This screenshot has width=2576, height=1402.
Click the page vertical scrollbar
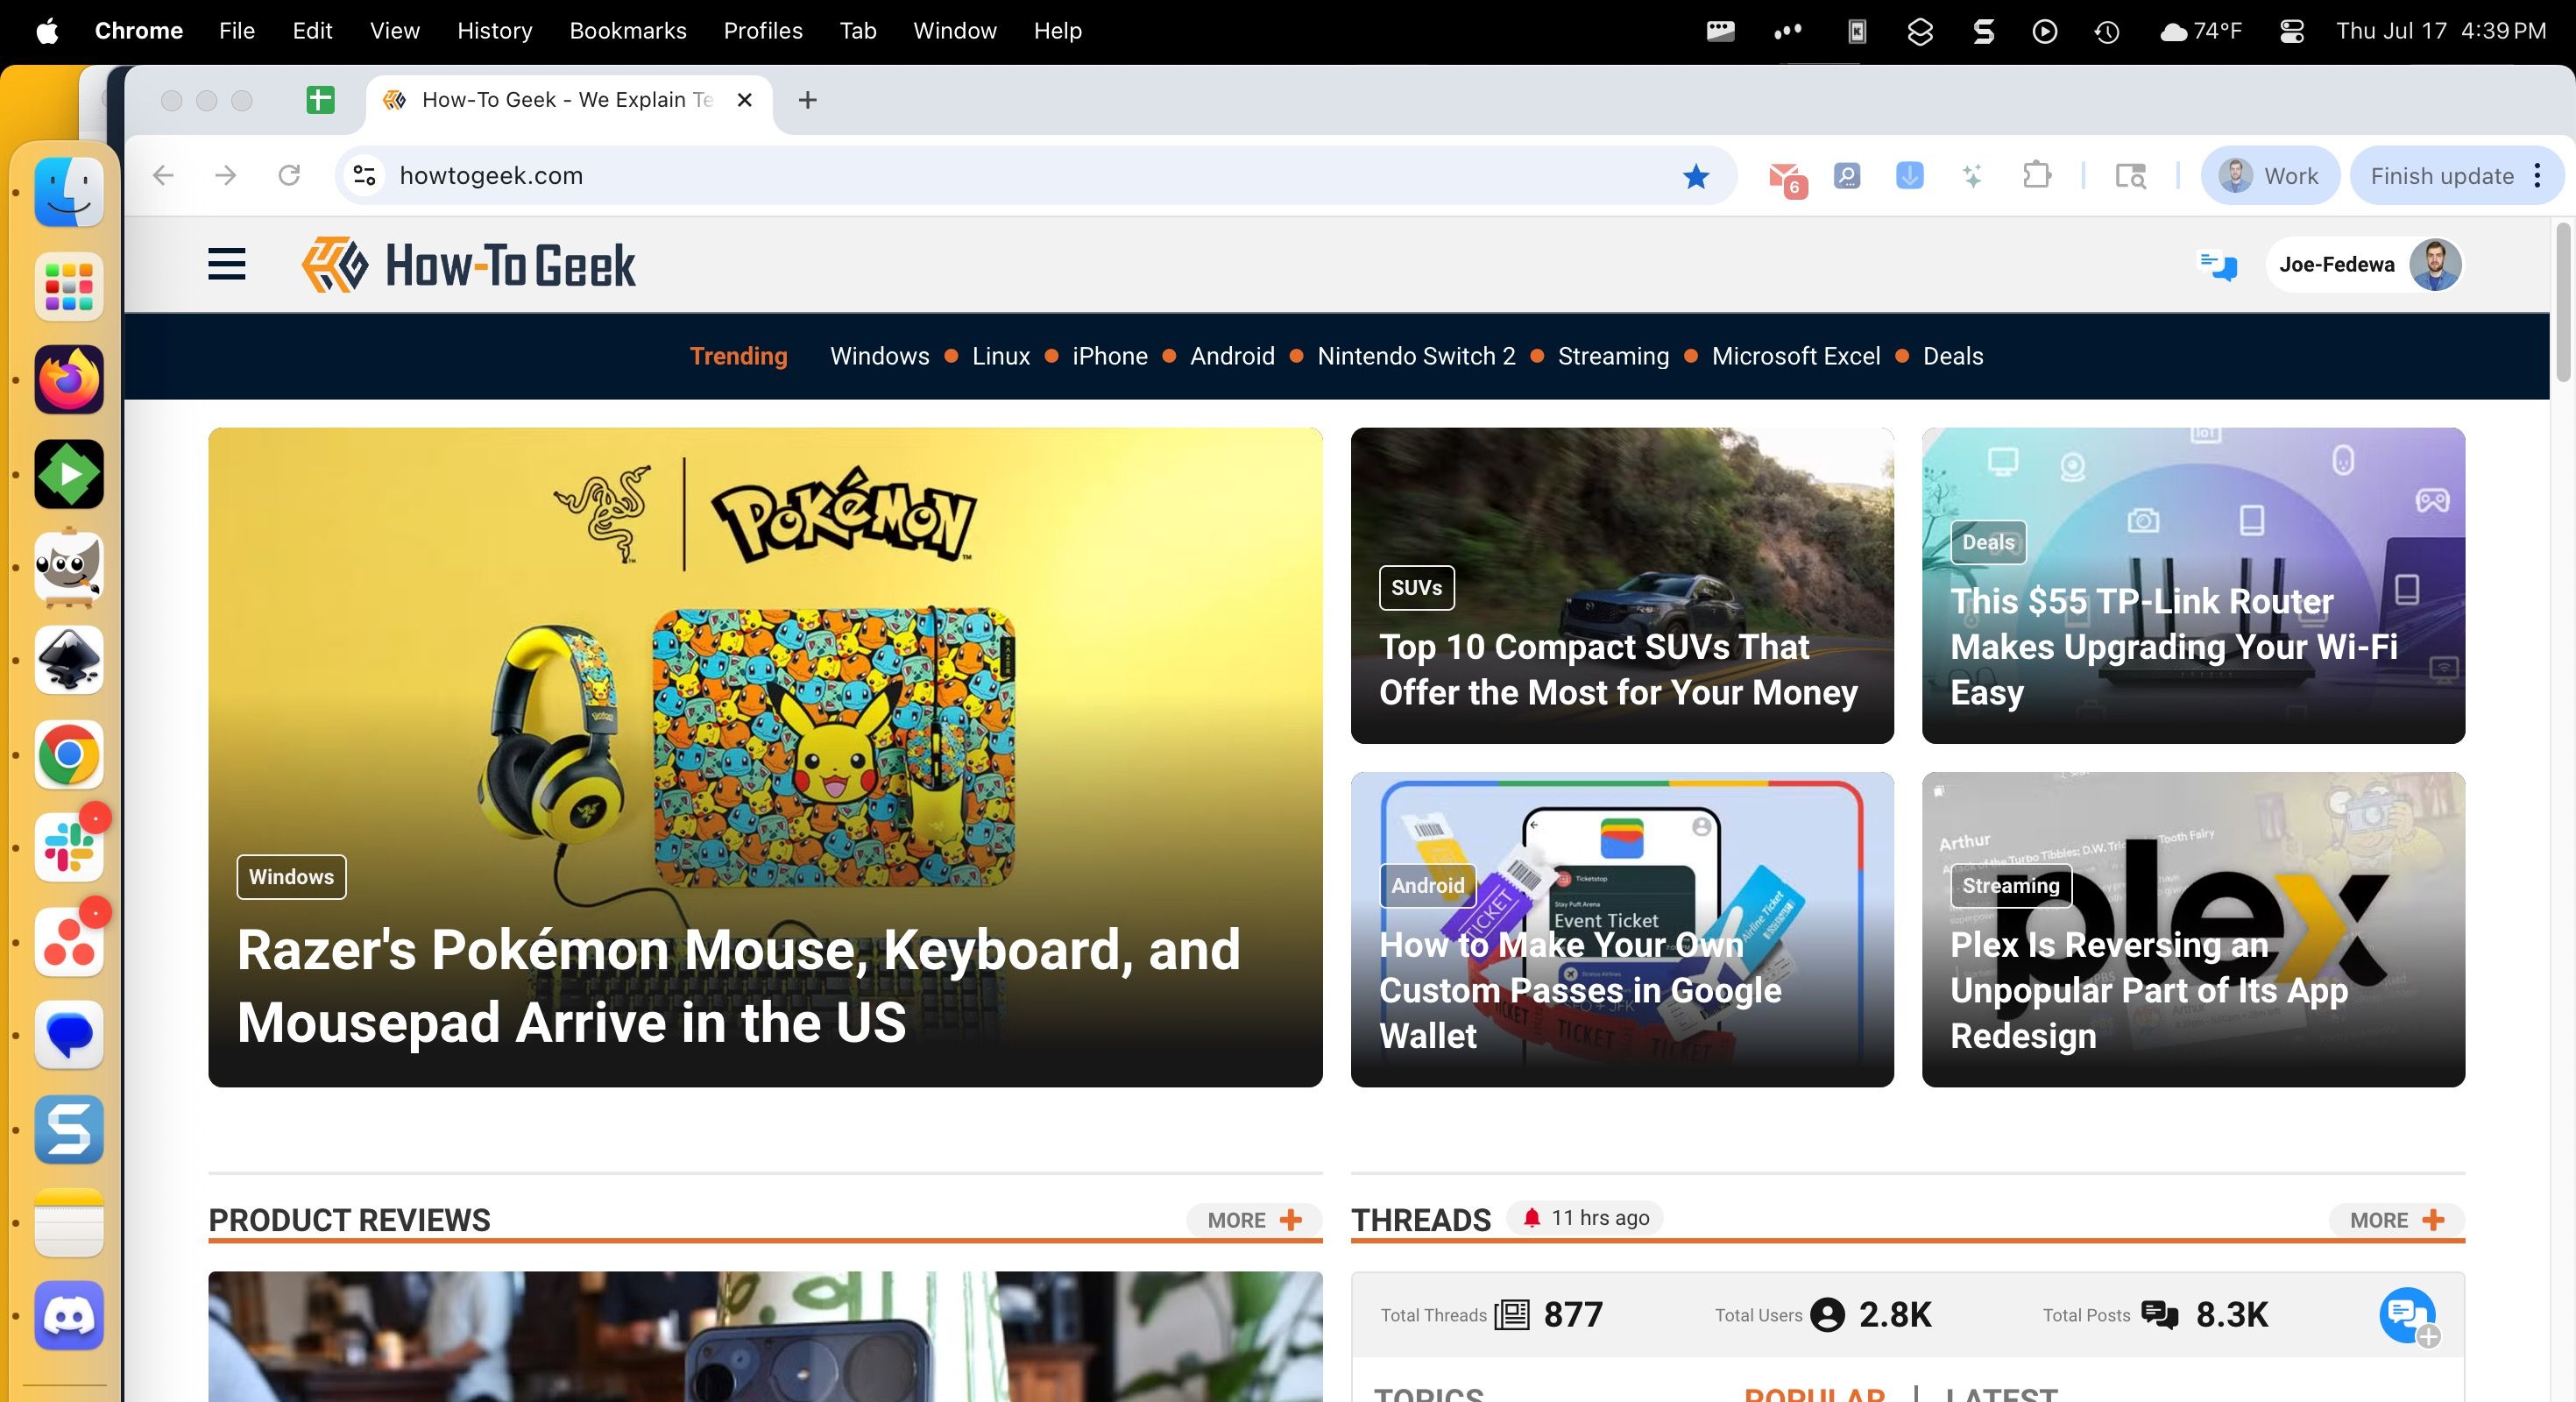pos(2563,302)
